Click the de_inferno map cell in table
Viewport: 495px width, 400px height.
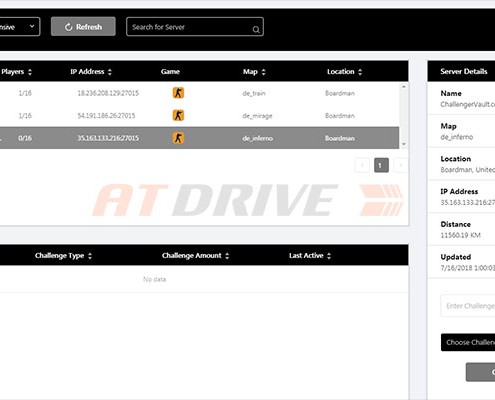tap(258, 138)
